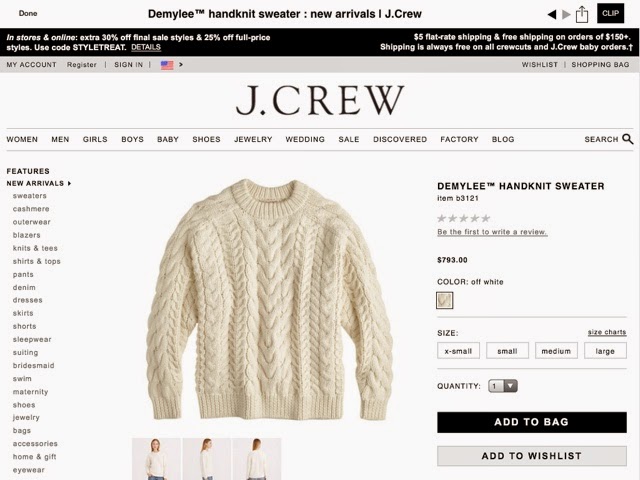Select size x-small
Image resolution: width=640 pixels, height=480 pixels.
(458, 351)
